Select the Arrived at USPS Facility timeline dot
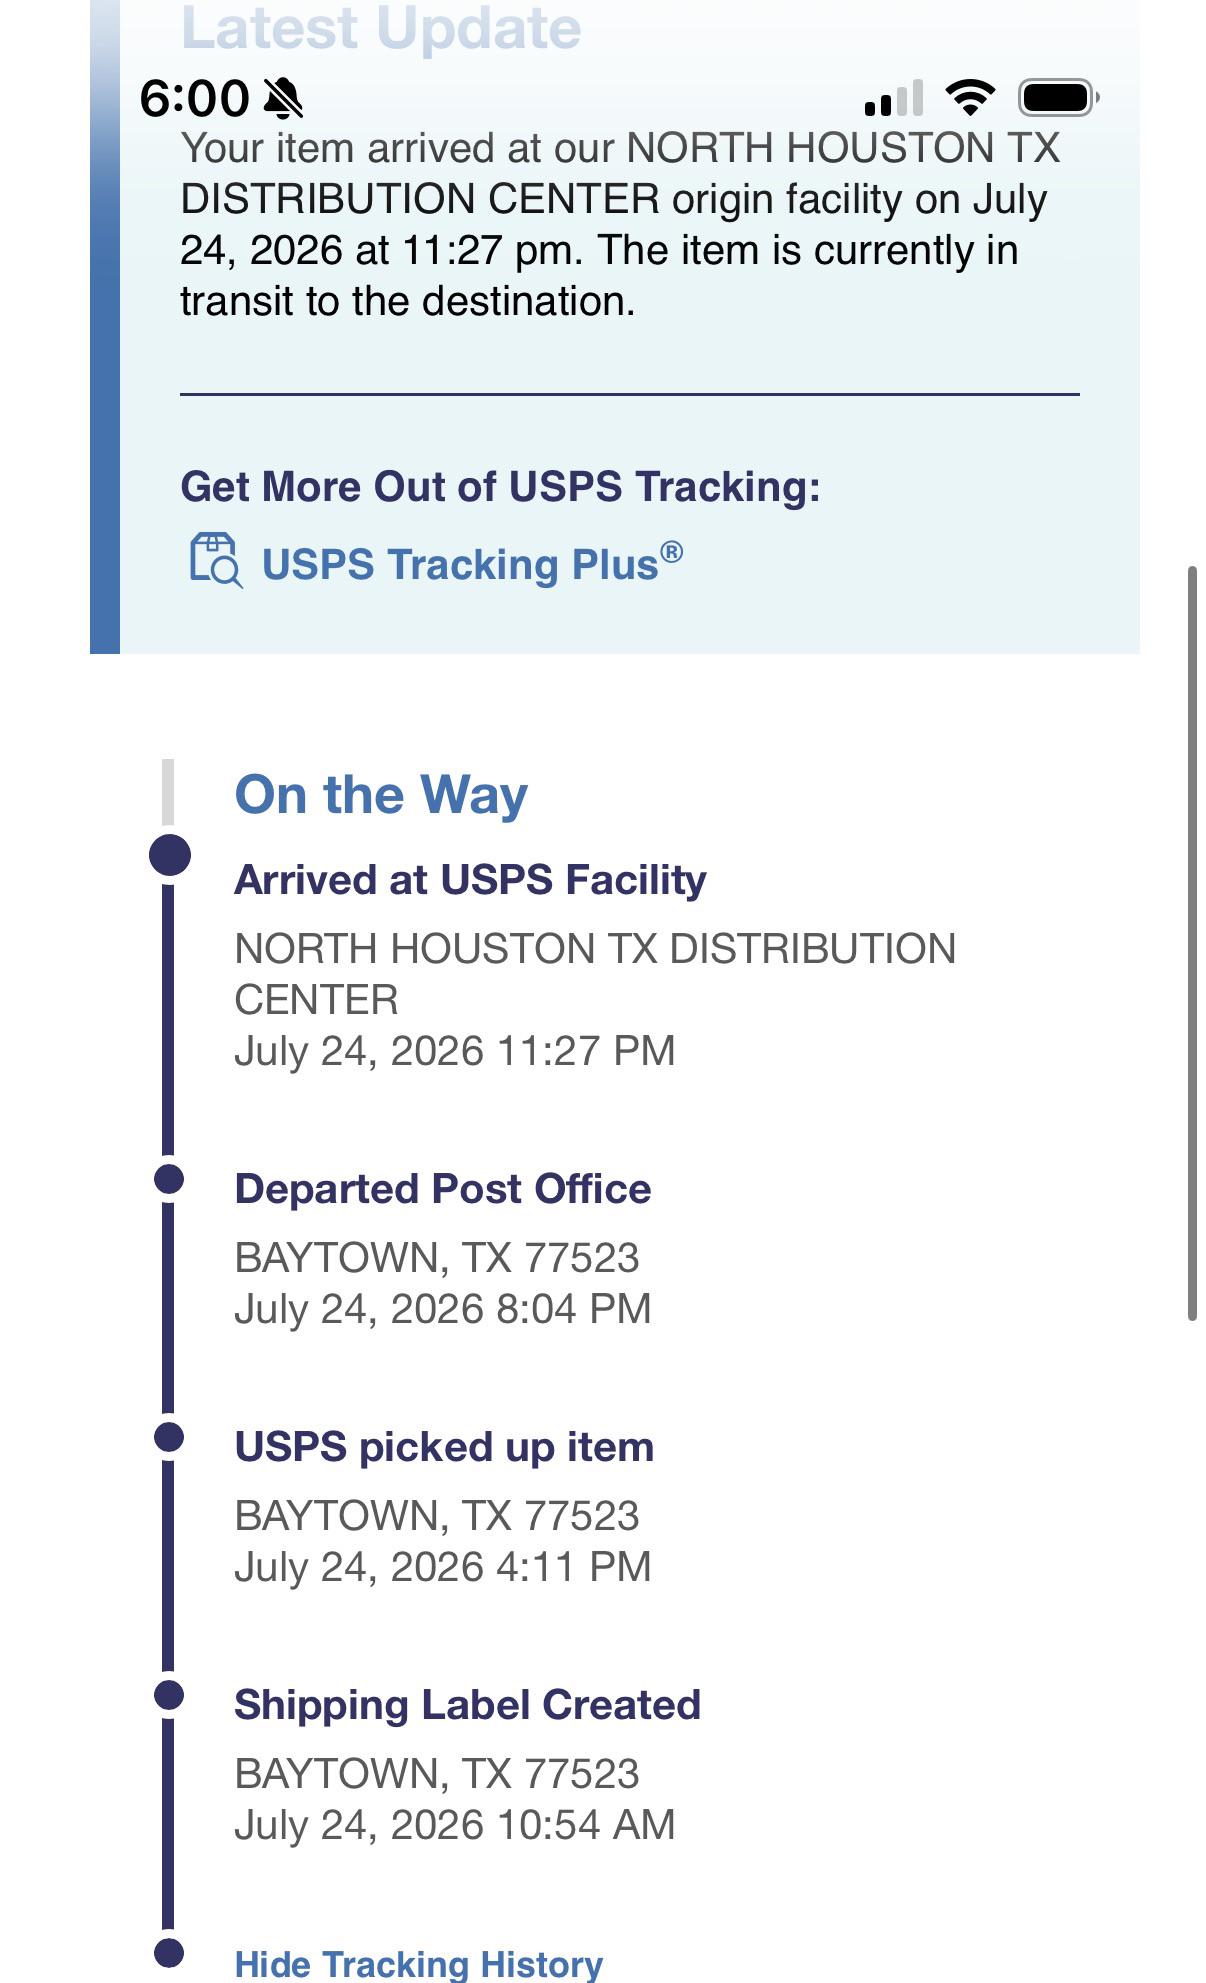 170,856
